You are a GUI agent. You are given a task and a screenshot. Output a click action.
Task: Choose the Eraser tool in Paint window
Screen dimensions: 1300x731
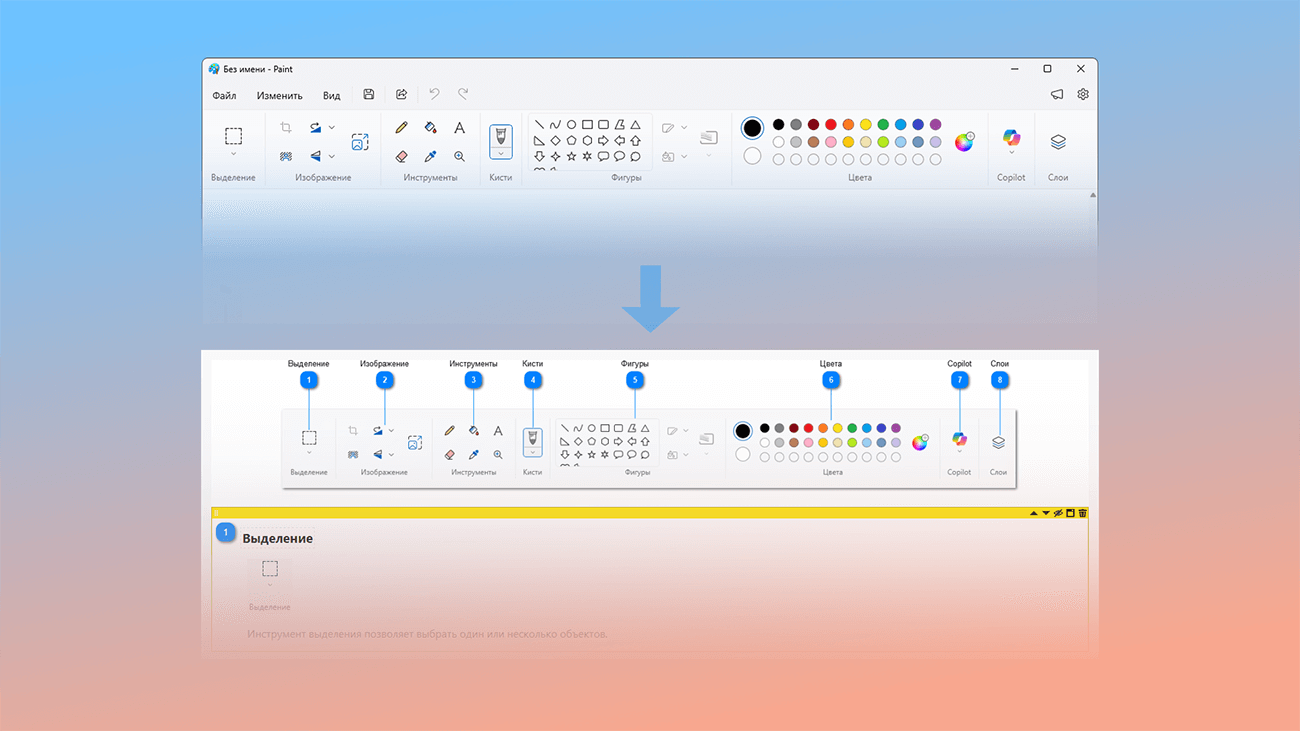pos(401,157)
